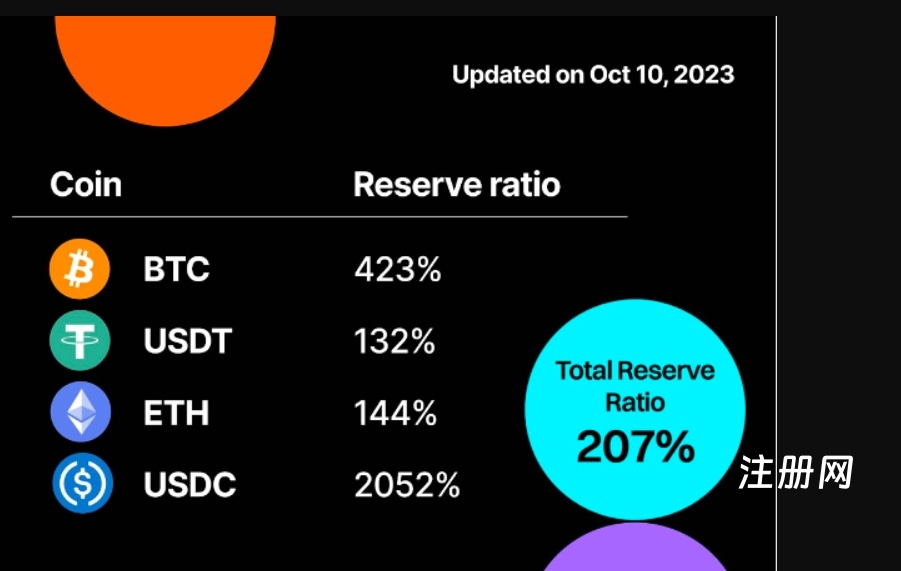901x571 pixels.
Task: Click the USDC dollar coin icon
Action: 82,484
